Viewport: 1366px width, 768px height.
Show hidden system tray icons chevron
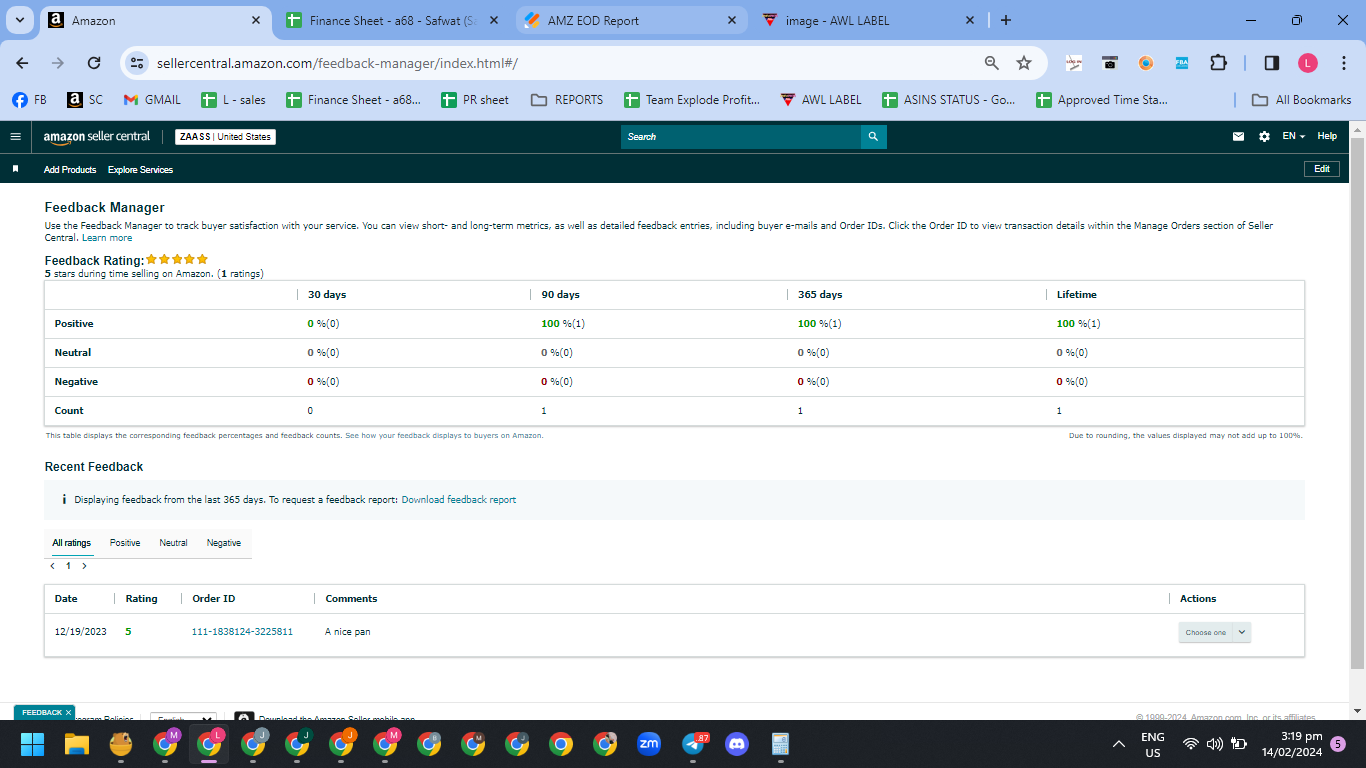[x=1119, y=743]
